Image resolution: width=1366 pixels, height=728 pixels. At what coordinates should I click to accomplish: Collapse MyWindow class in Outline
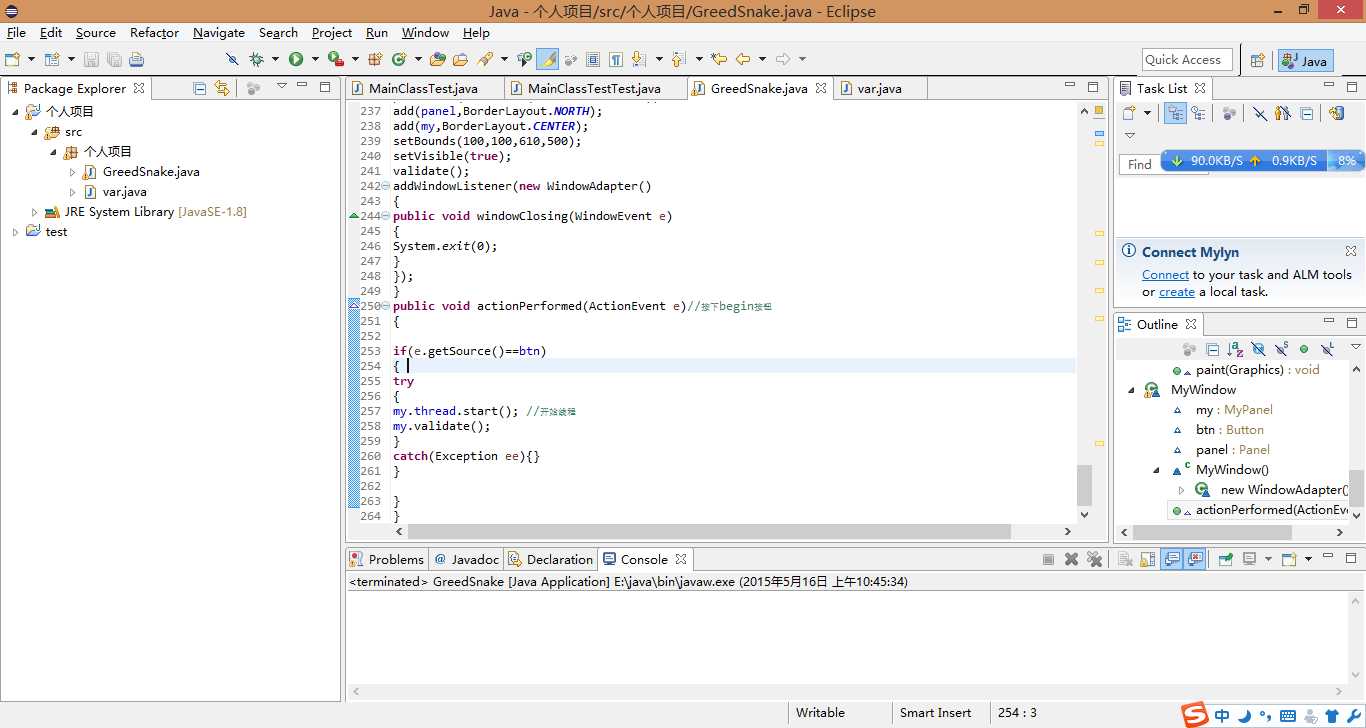click(1131, 390)
